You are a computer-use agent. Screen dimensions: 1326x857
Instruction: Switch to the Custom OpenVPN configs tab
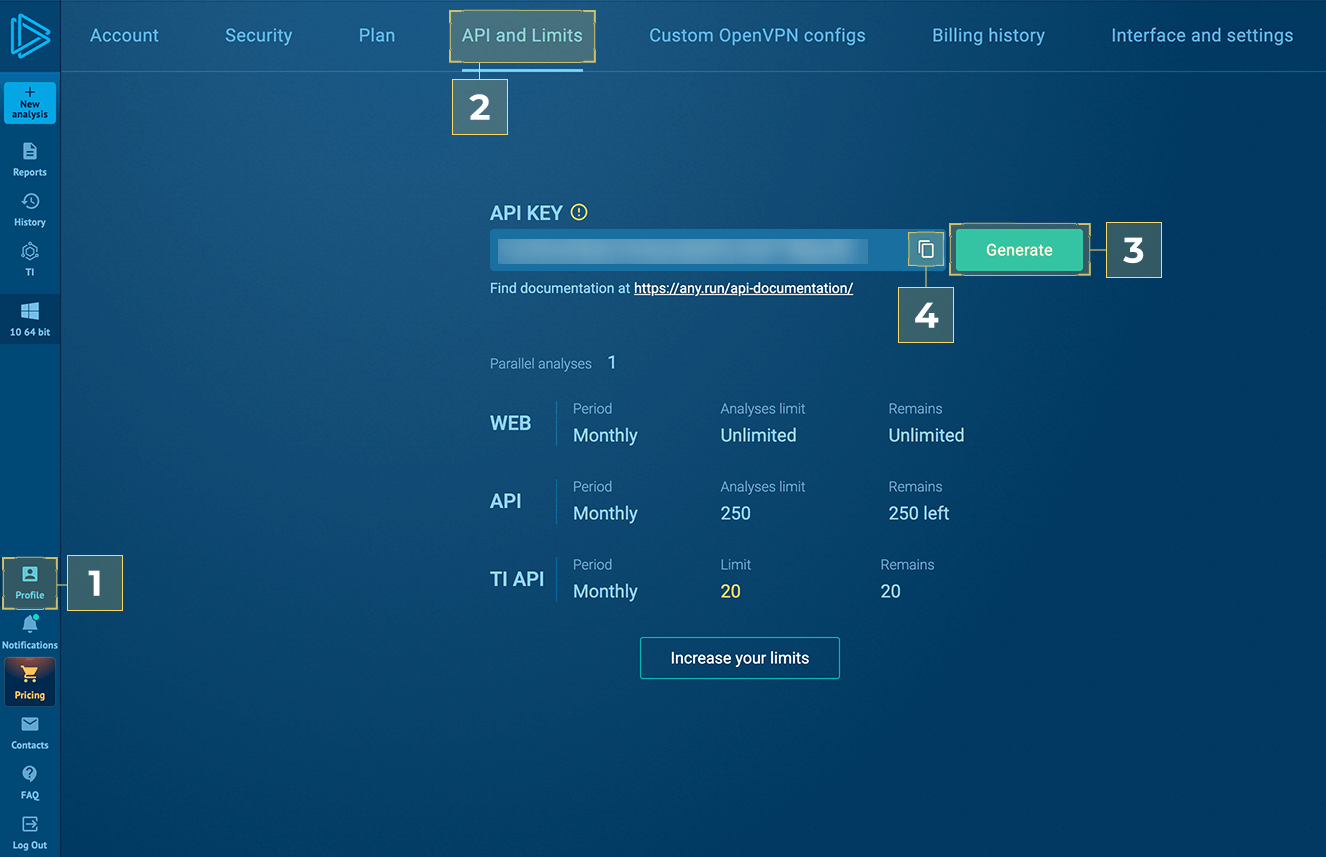[757, 35]
